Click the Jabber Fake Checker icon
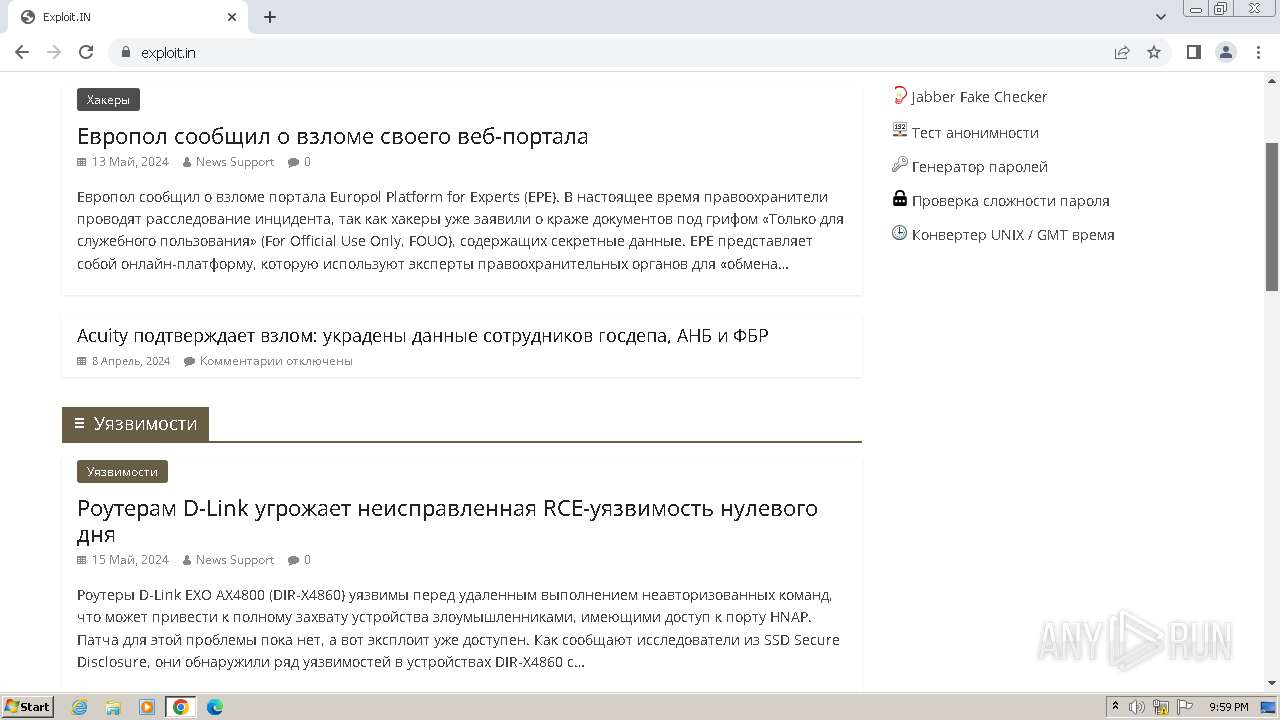The height and width of the screenshot is (720, 1280). (x=899, y=96)
